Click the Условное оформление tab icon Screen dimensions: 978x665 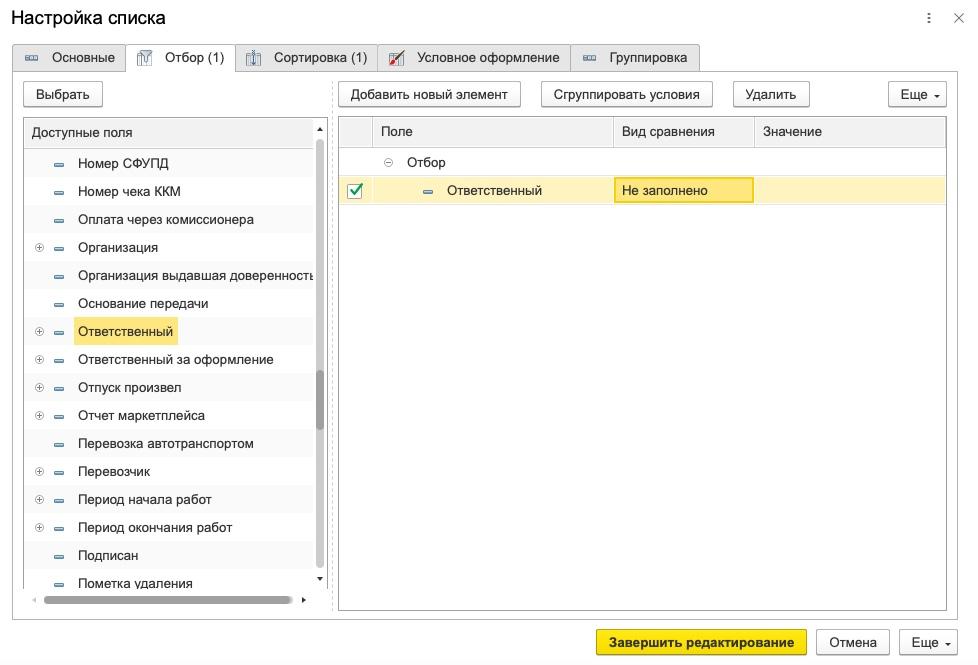(397, 58)
